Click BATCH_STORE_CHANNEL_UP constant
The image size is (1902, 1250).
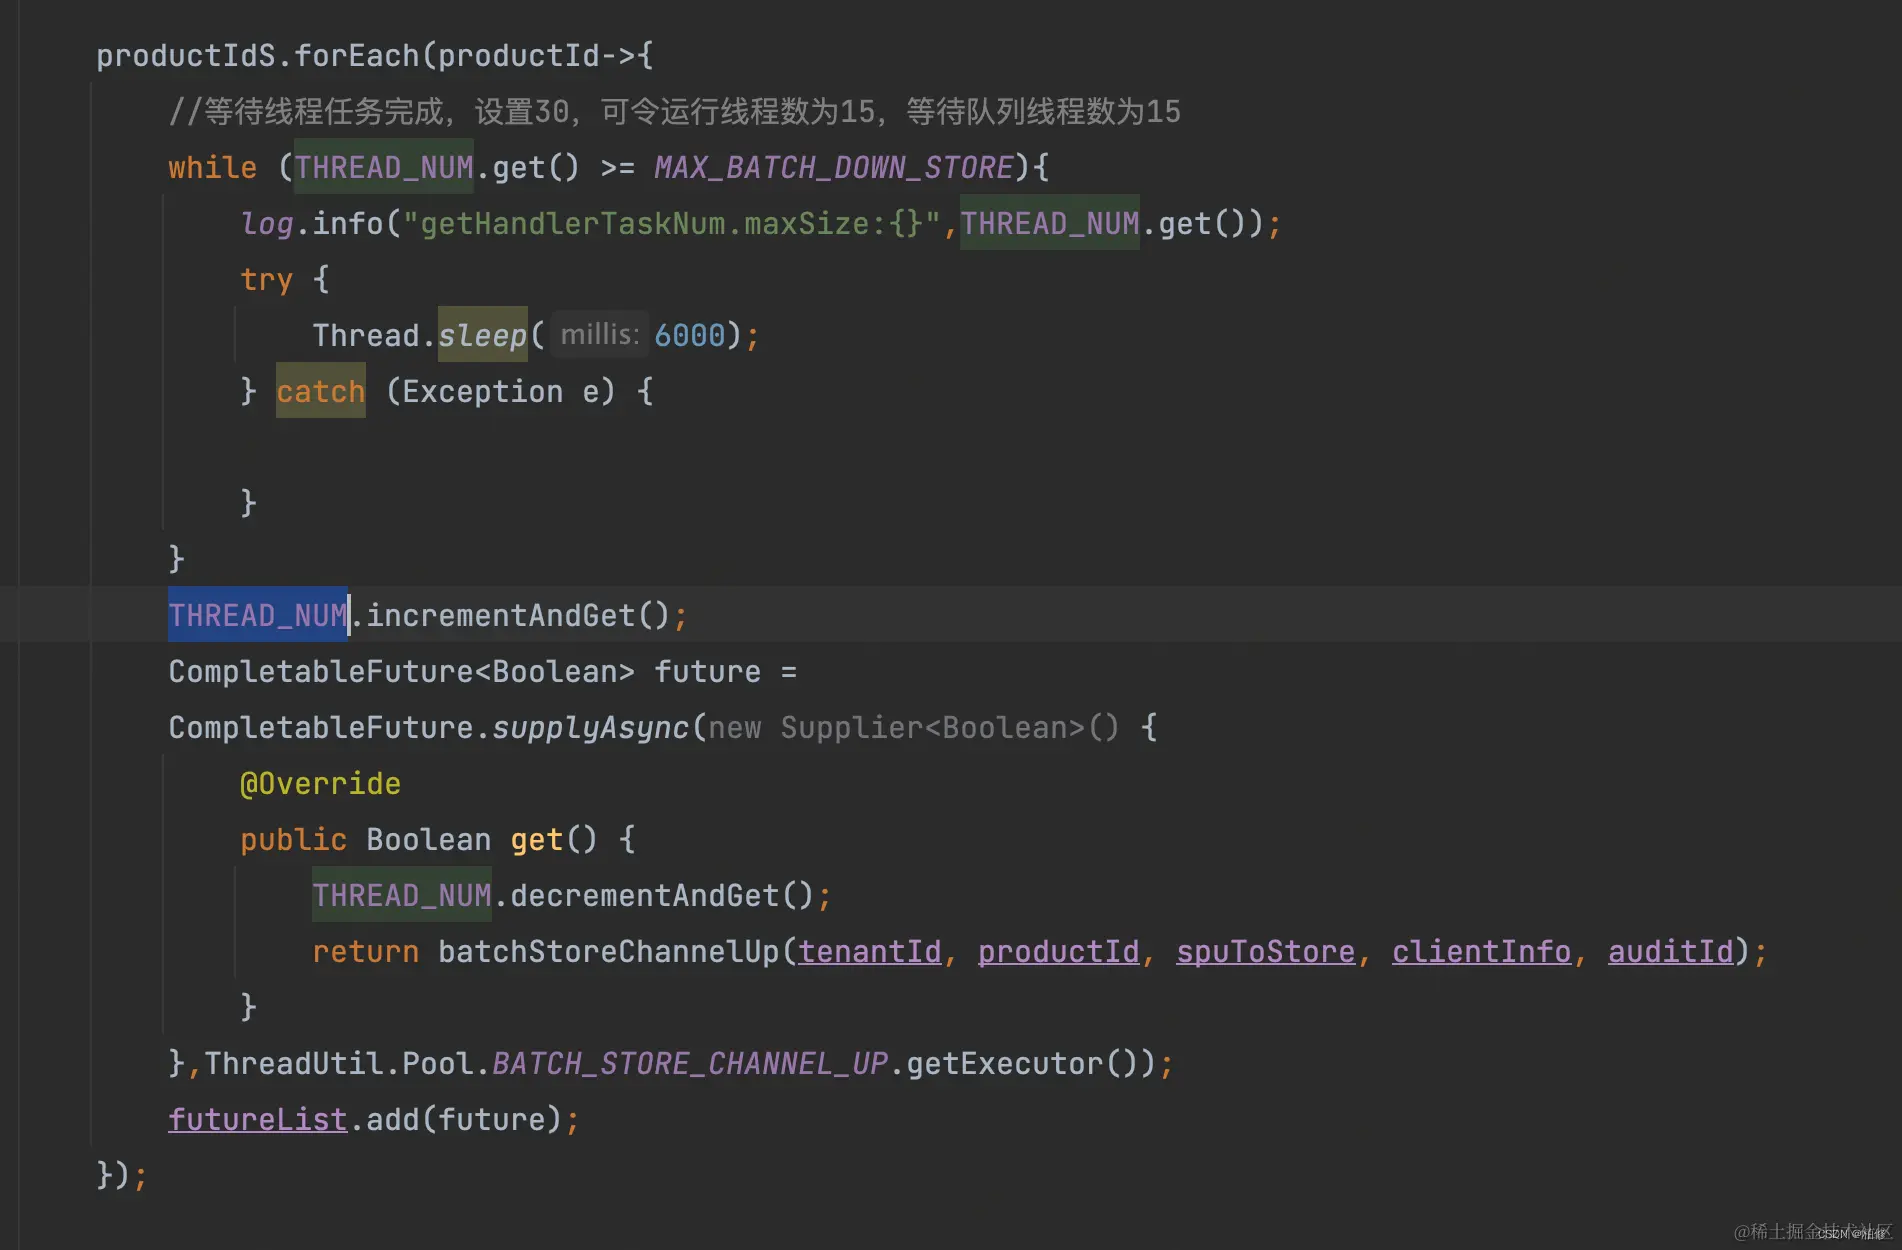pyautogui.click(x=690, y=1064)
